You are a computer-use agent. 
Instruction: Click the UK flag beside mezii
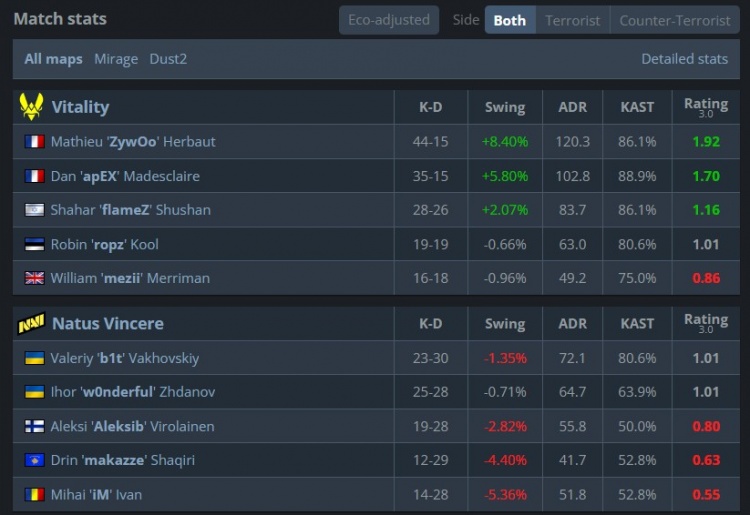[x=34, y=278]
